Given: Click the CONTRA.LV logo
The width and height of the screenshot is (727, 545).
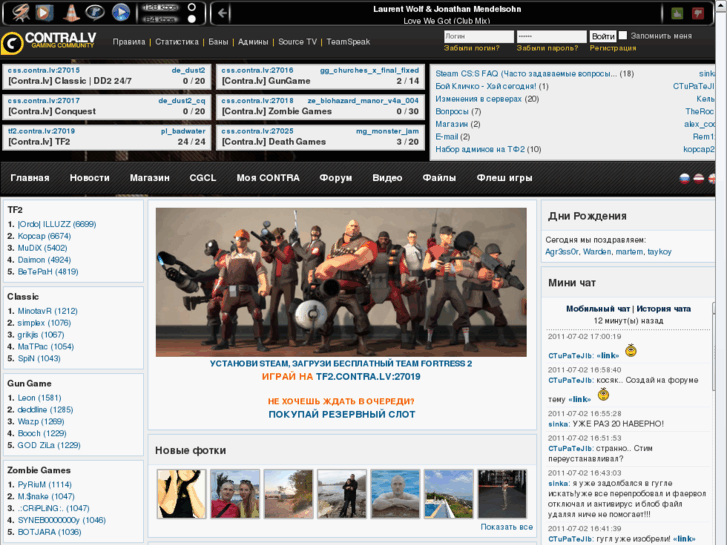Looking at the screenshot, I should [49, 43].
